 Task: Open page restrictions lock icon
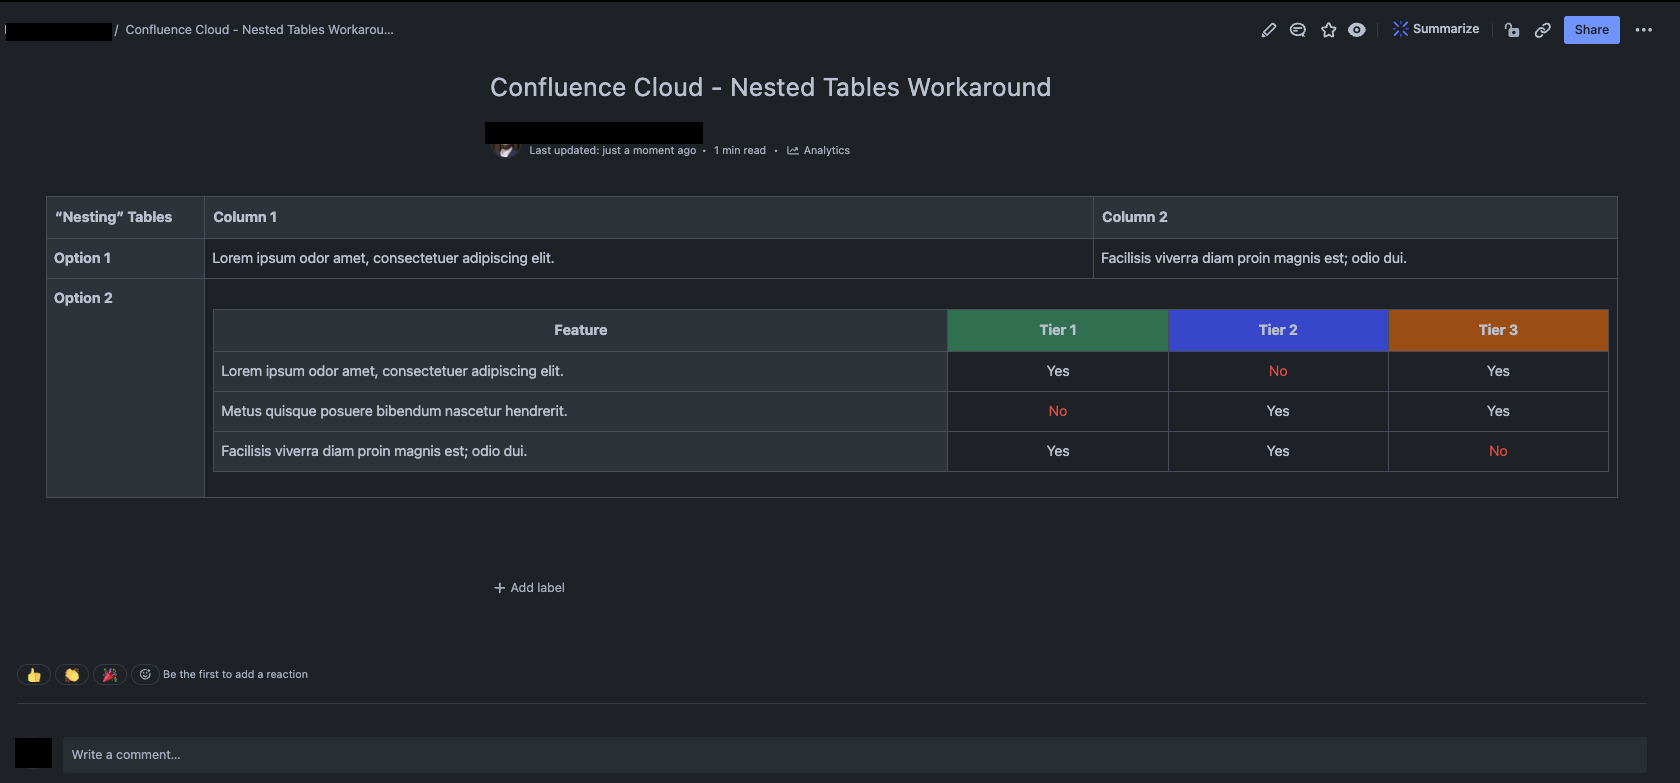point(1512,30)
